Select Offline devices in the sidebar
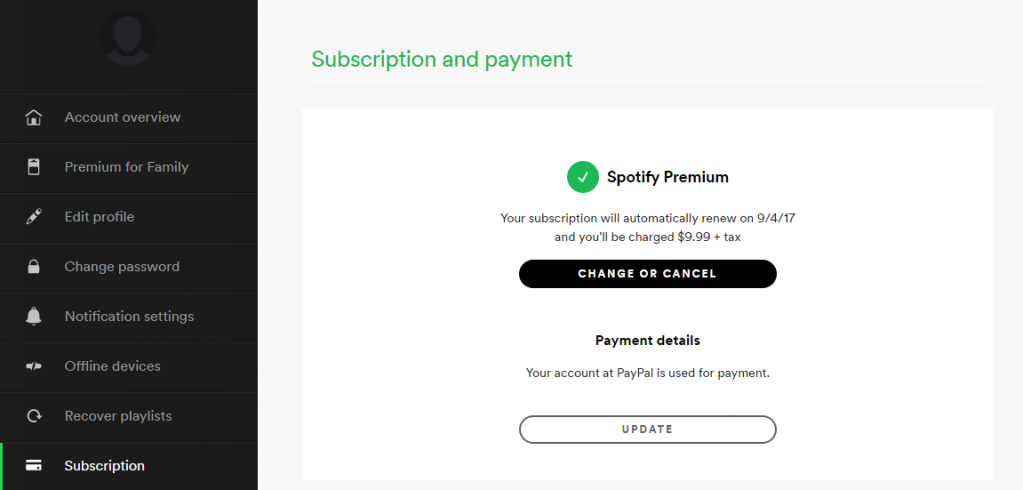The width and height of the screenshot is (1023, 490). [x=112, y=366]
